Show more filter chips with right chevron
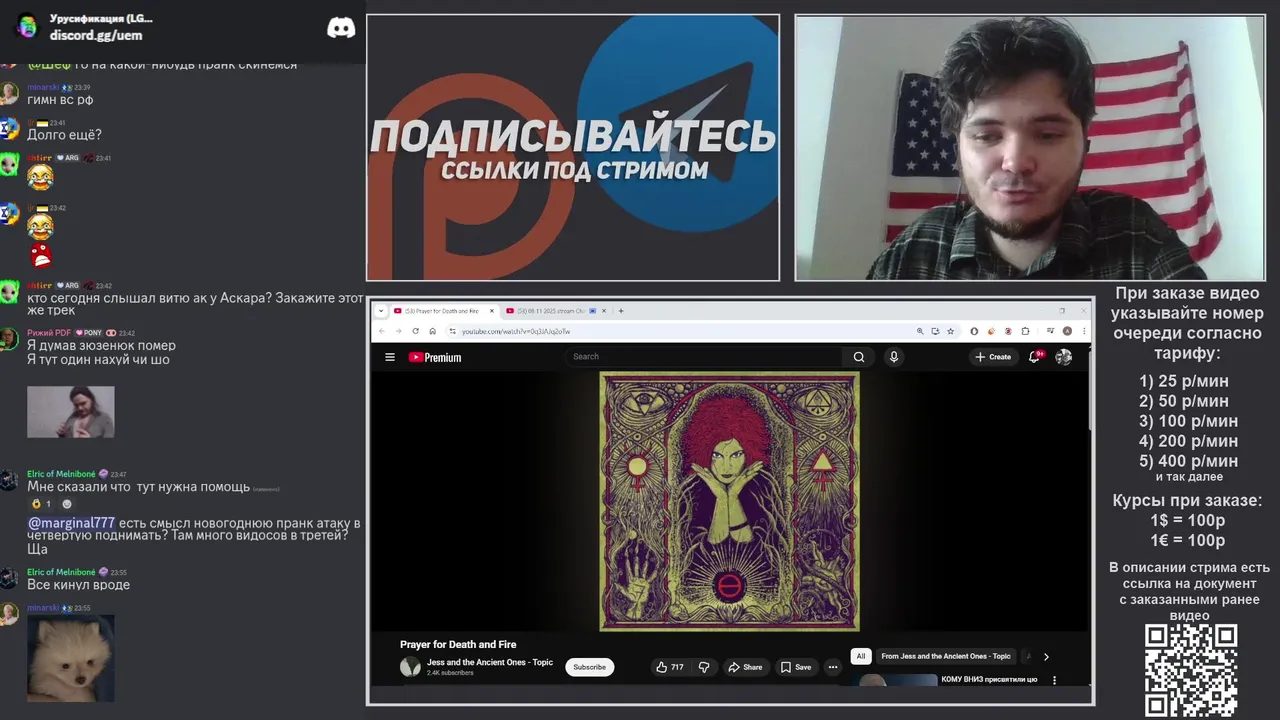This screenshot has width=1280, height=720. [x=1046, y=657]
